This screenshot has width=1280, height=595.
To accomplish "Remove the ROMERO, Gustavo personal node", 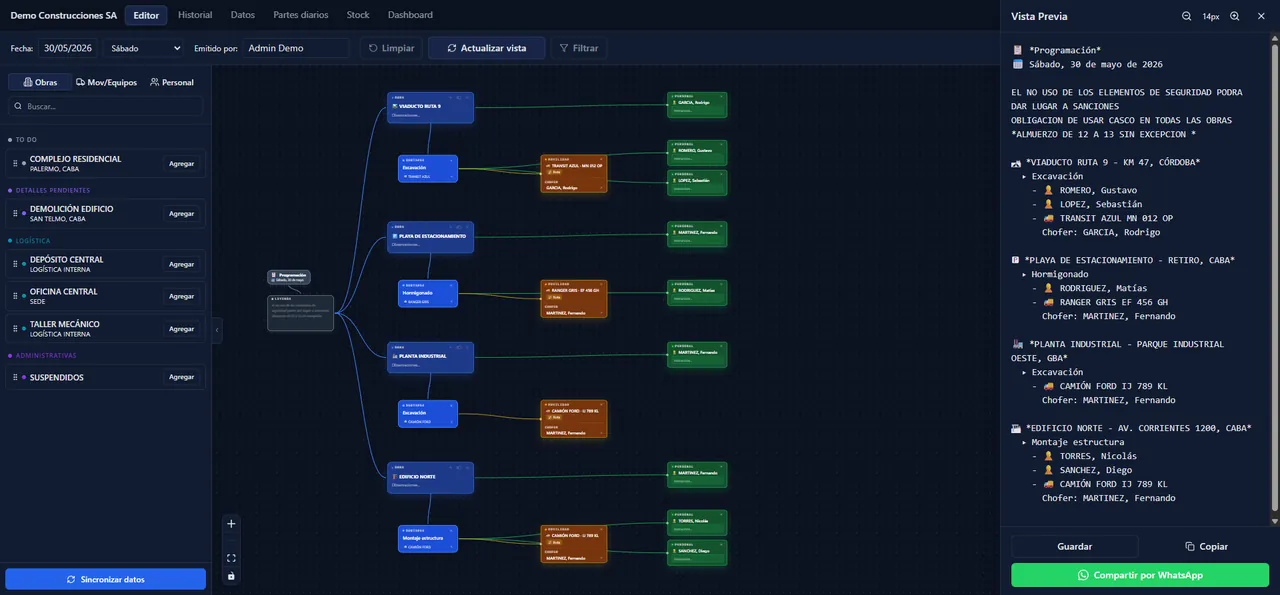I will click(x=721, y=144).
